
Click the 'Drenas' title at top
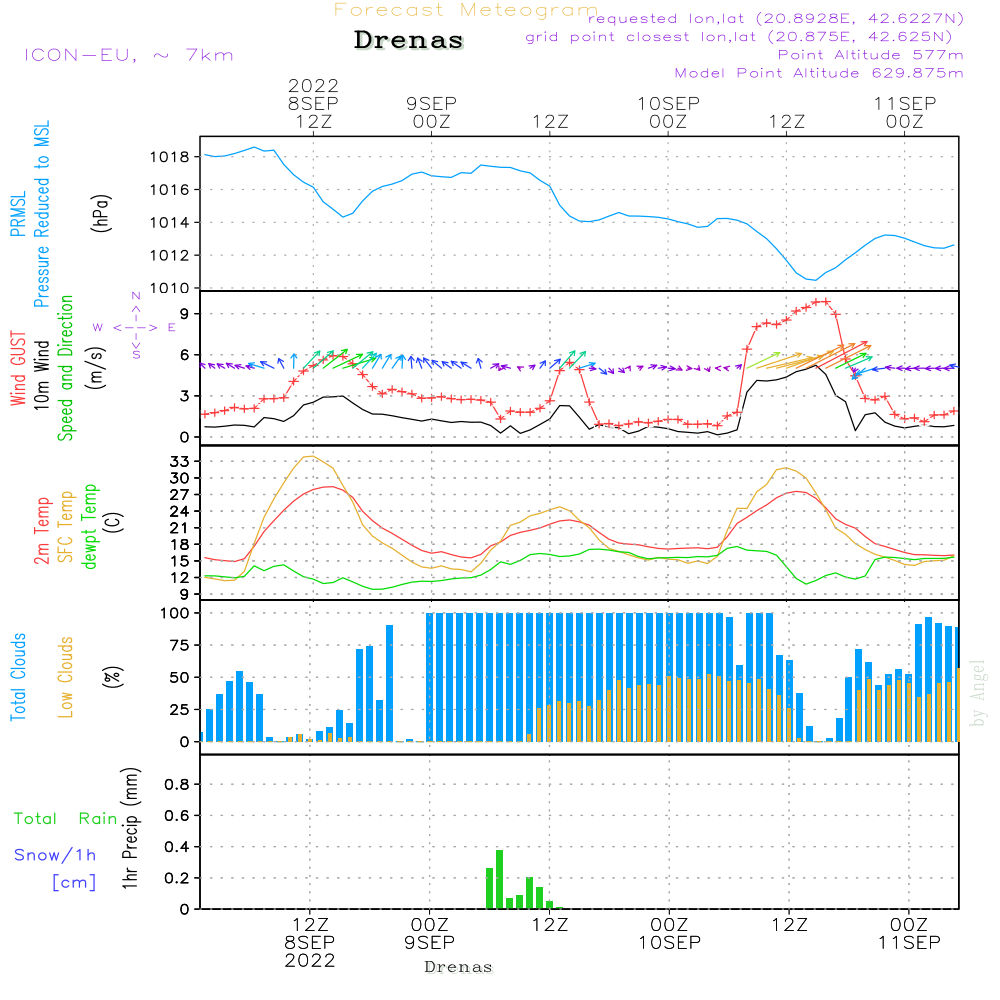coord(408,40)
